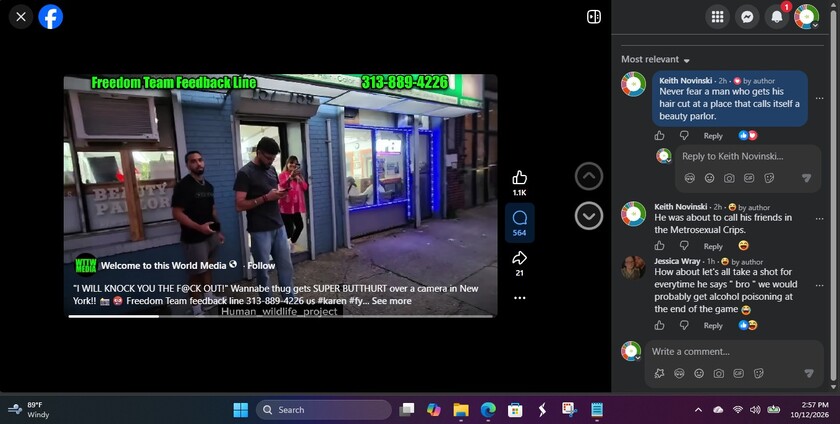Reply to the beauty parlor comment
840x424 pixels.
[713, 136]
